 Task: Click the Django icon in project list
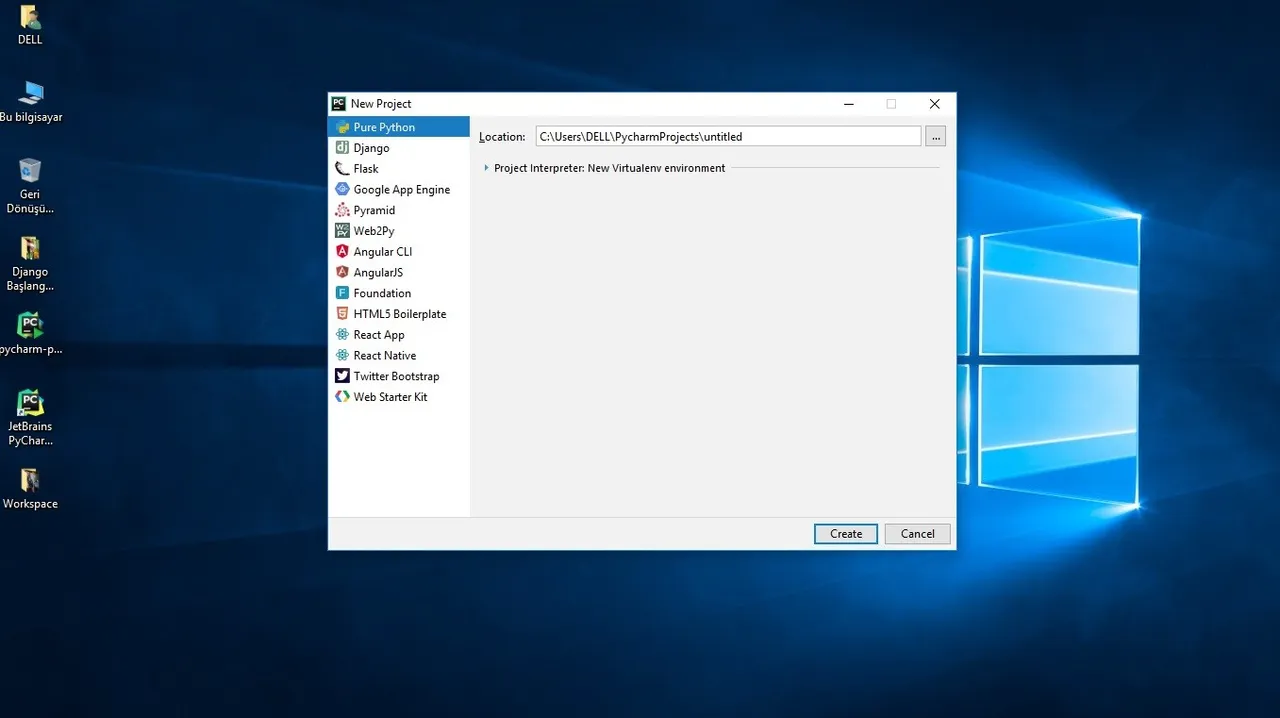[342, 148]
